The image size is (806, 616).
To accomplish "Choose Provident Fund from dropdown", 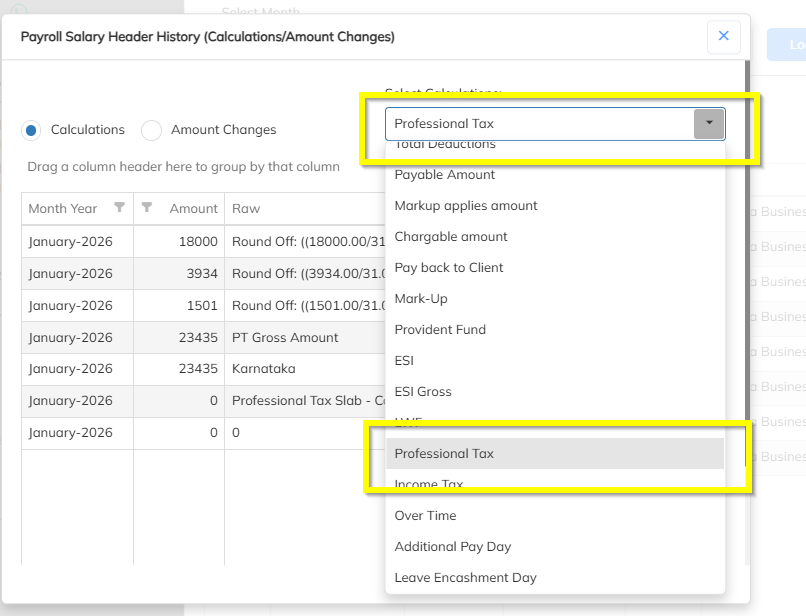I will click(440, 330).
